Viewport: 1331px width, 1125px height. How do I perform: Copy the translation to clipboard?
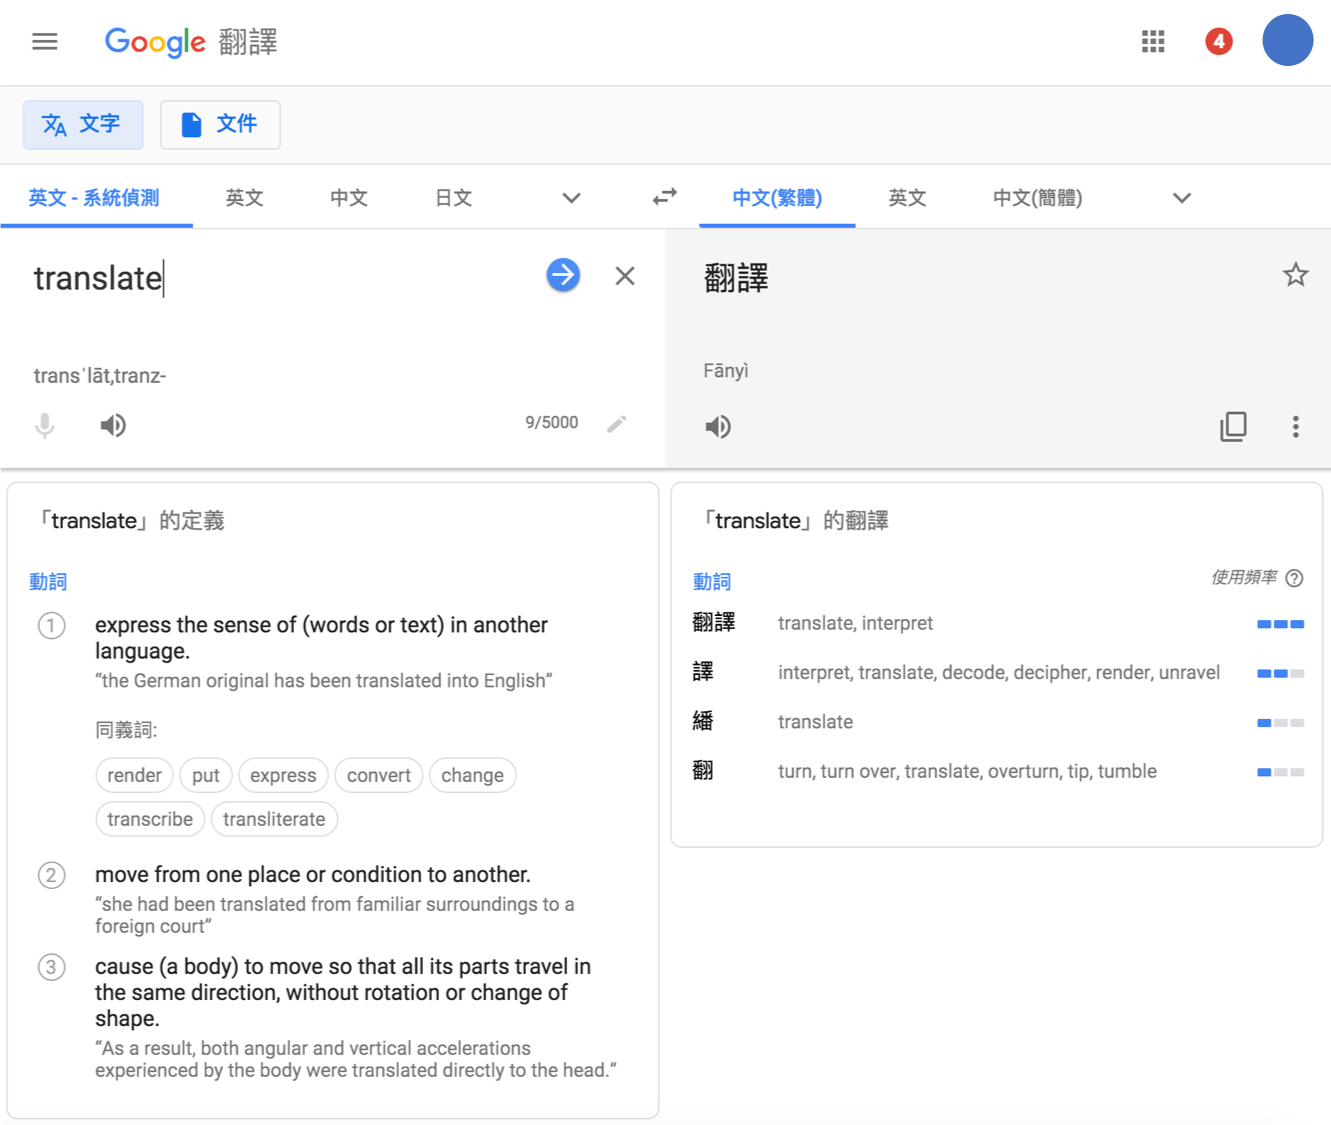(1233, 427)
